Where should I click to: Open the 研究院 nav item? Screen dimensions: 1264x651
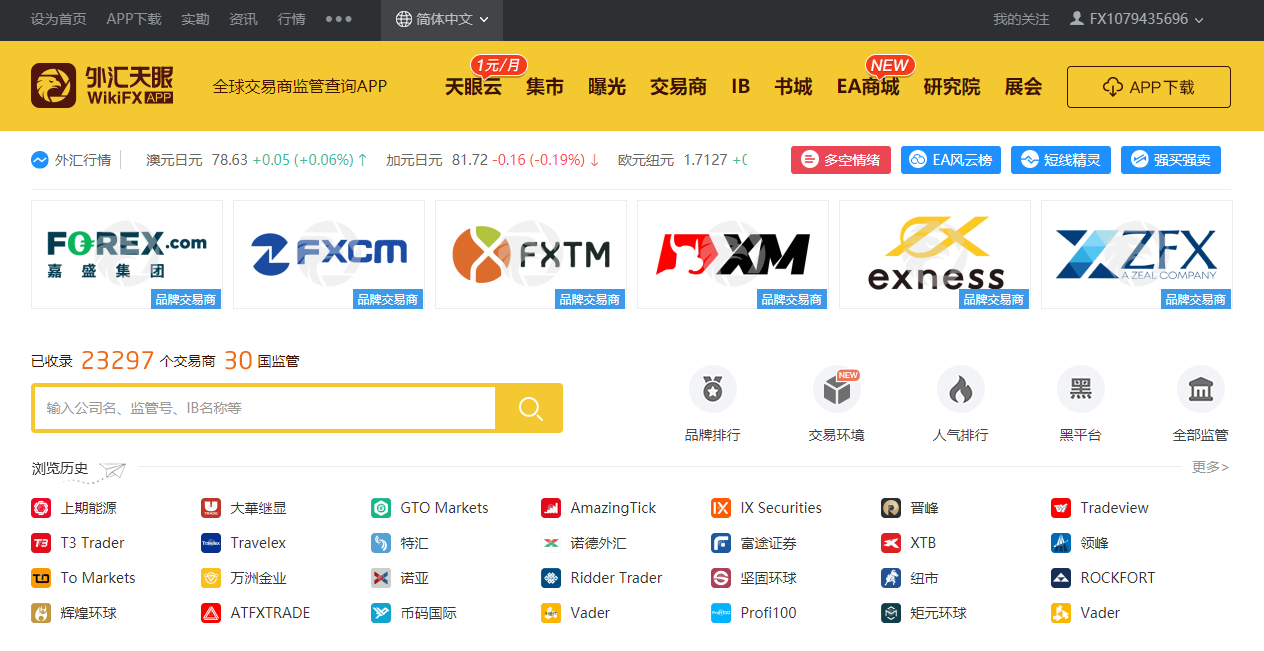pos(952,87)
